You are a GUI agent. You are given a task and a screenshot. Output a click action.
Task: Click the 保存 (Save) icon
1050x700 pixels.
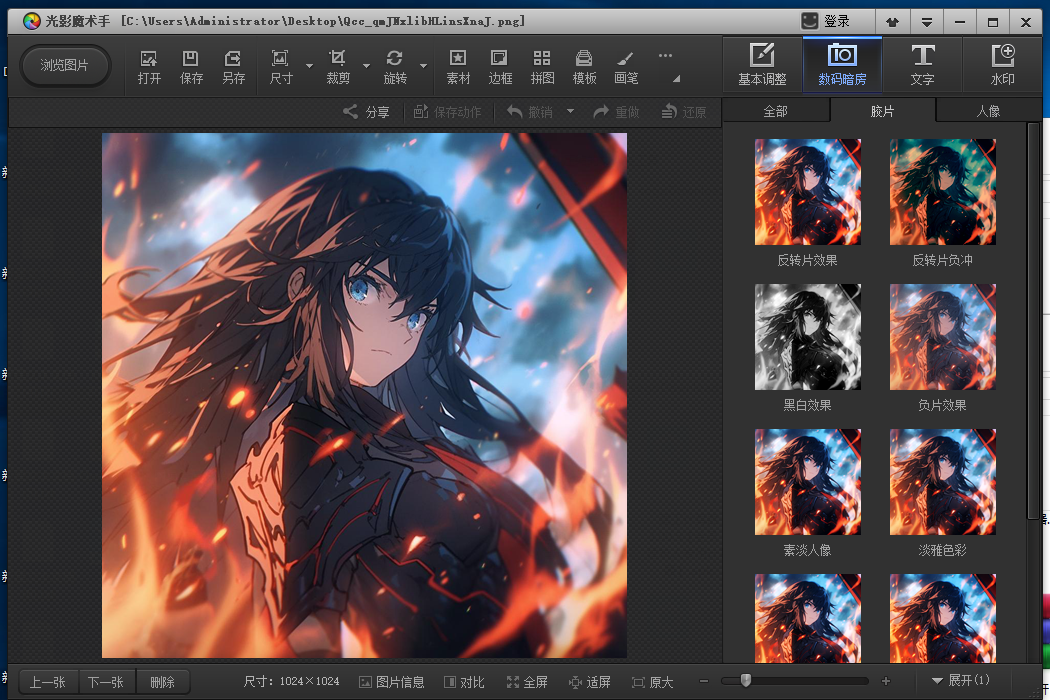[191, 66]
